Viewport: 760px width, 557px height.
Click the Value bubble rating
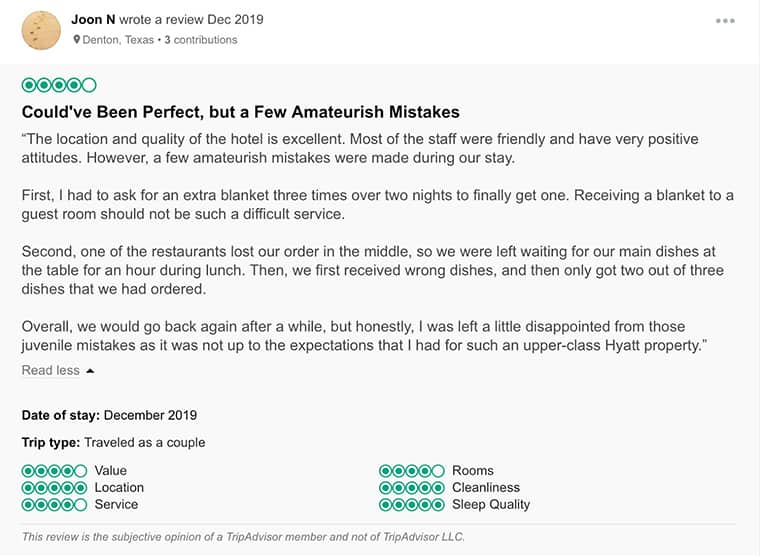pyautogui.click(x=54, y=470)
